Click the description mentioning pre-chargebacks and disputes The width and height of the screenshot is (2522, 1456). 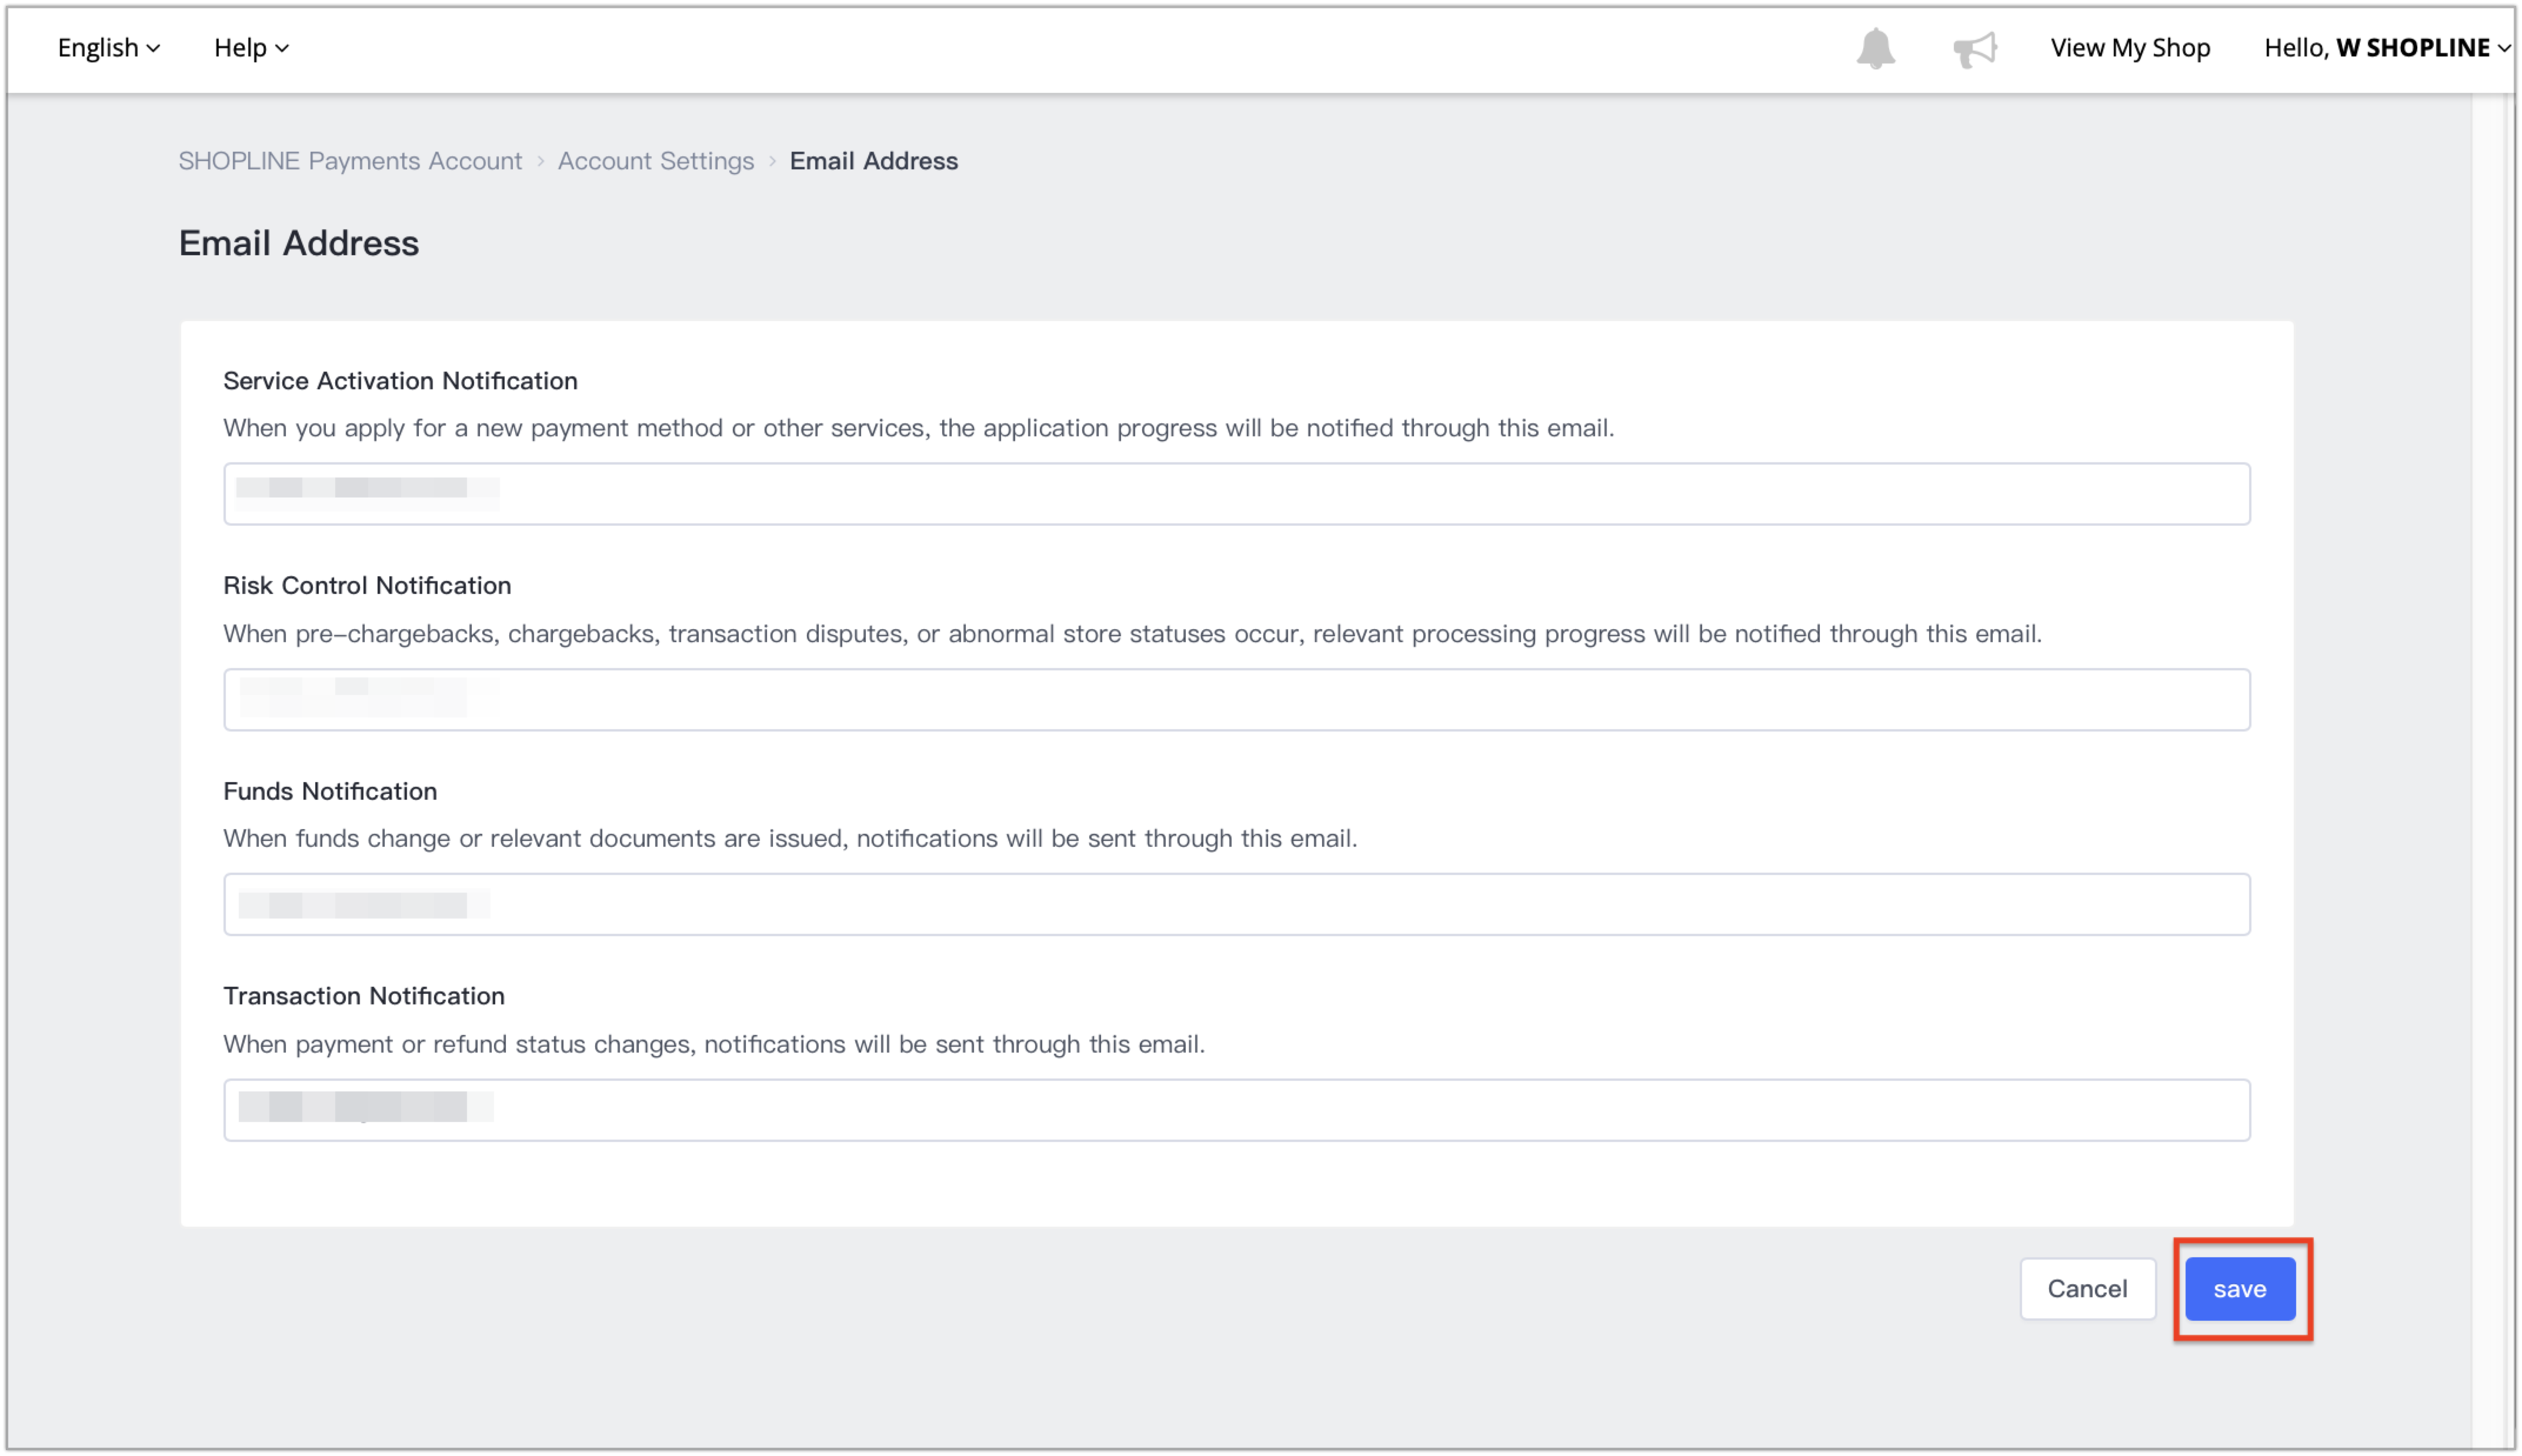tap(1132, 634)
